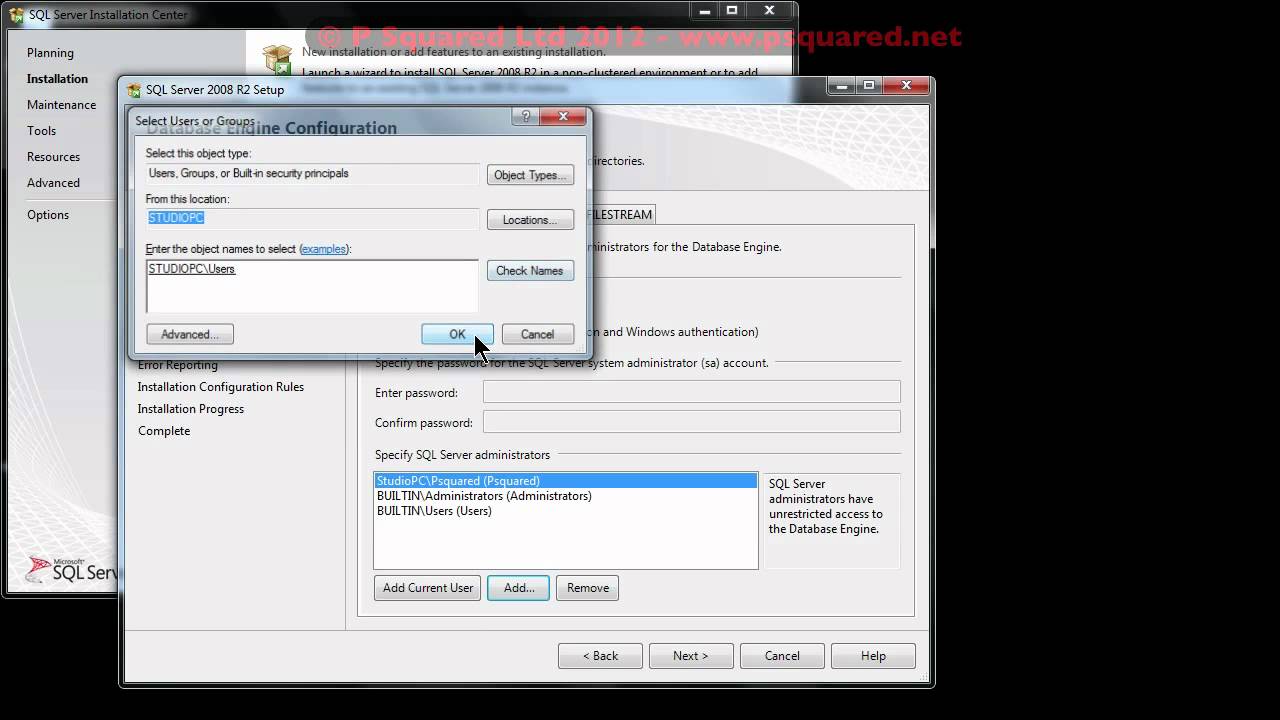
Task: Maximize the SQL Server 2008 R2 Setup window
Action: [869, 86]
